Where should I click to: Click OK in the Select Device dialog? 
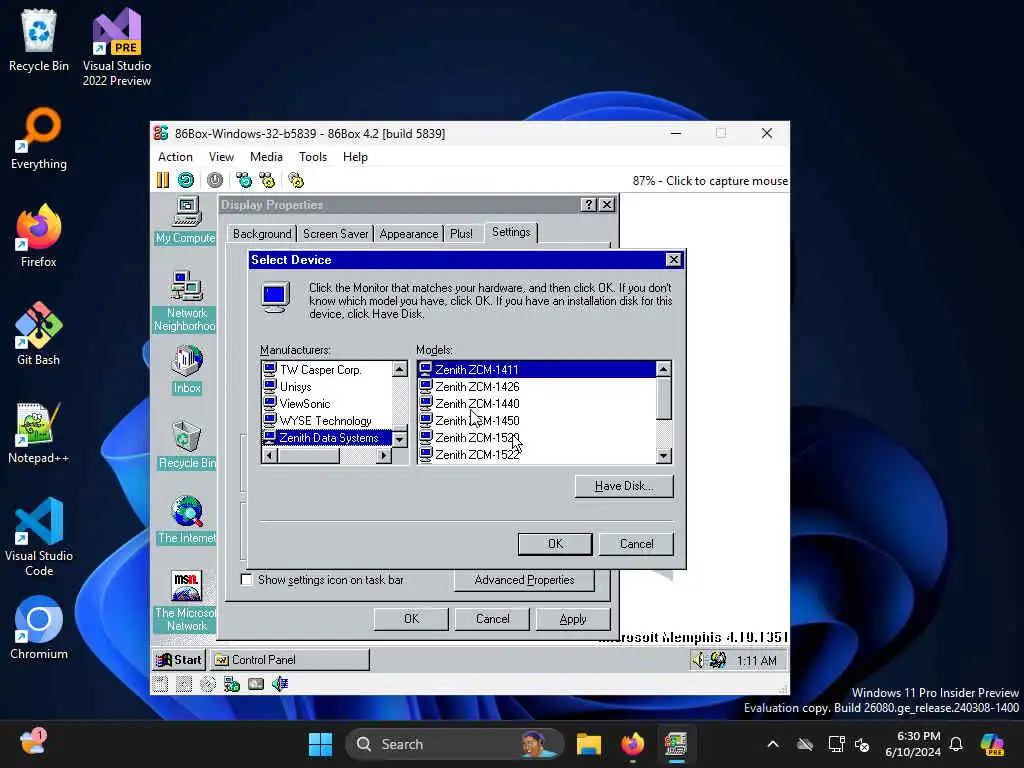tap(555, 543)
